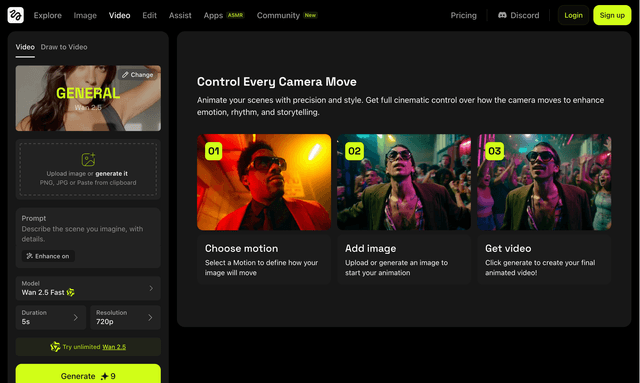Click the magic wand icon beside Enhance on
The height and width of the screenshot is (383, 640).
click(29, 256)
